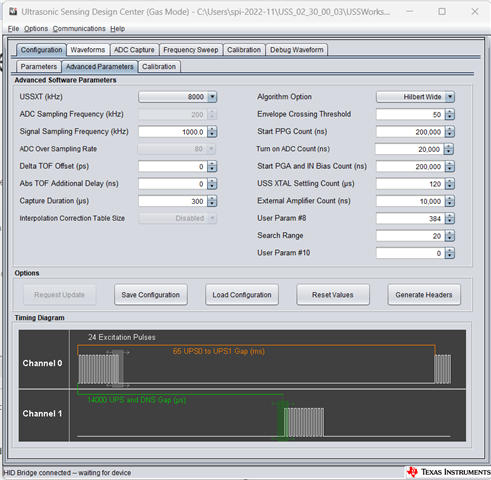Click the Start PGA and IN Bias stepper
The height and width of the screenshot is (480, 491).
click(x=450, y=166)
